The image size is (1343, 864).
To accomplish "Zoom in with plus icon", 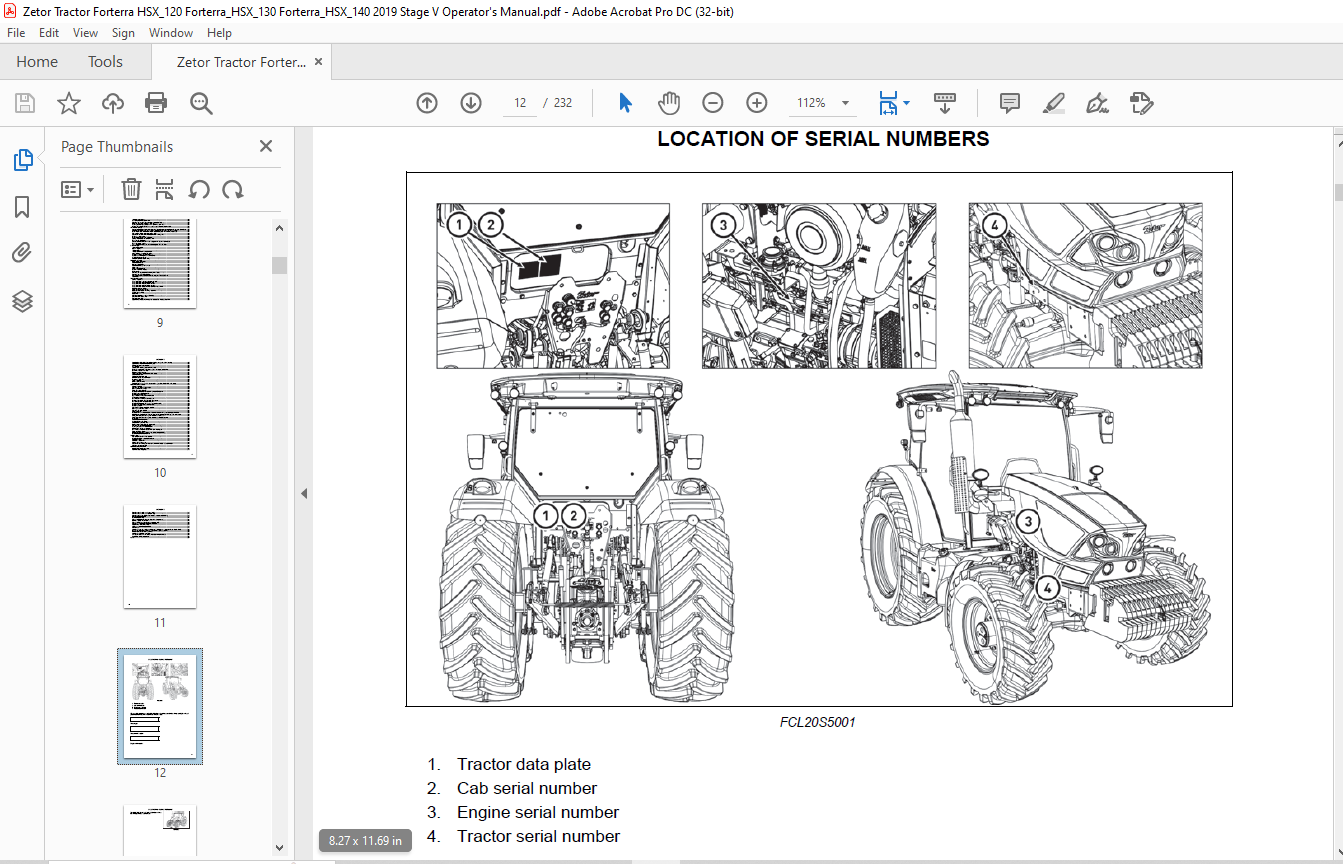I will pyautogui.click(x=757, y=103).
